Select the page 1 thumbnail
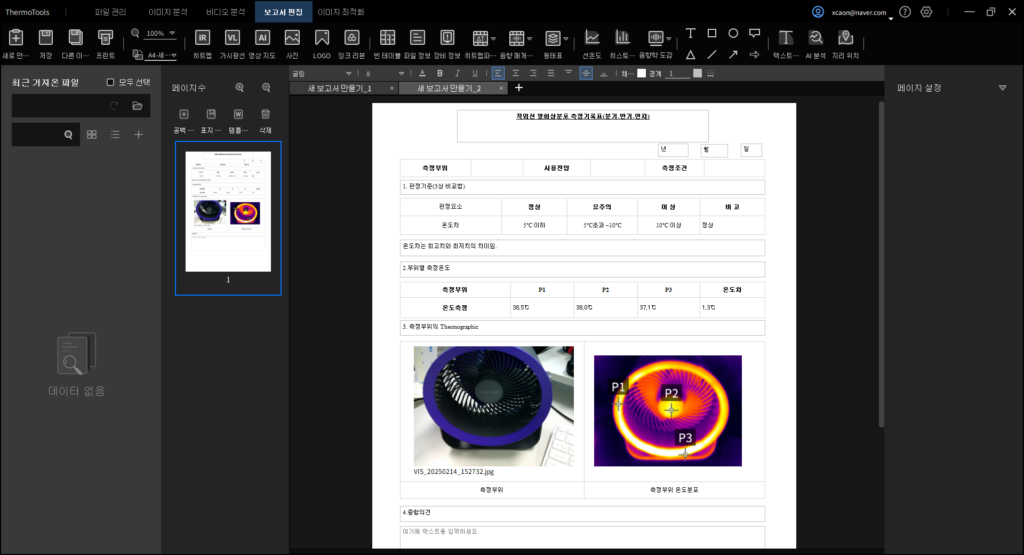 click(227, 218)
